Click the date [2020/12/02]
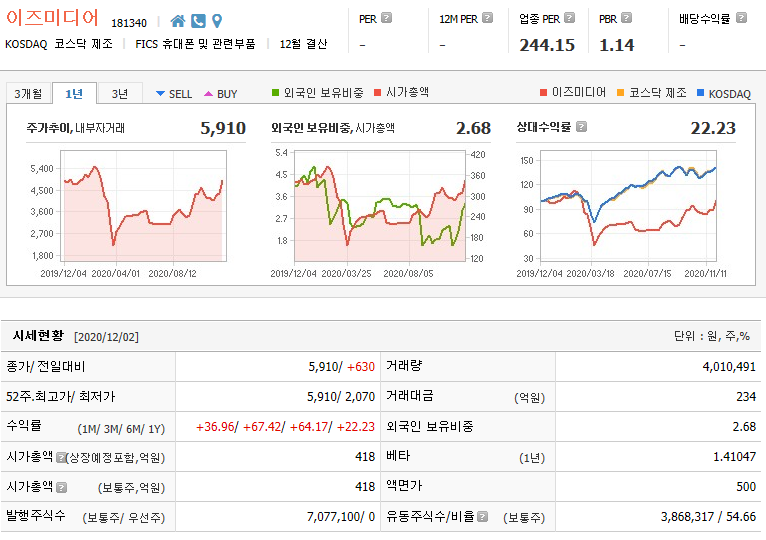Screen dimensions: 766x540 pyautogui.click(x=106, y=337)
